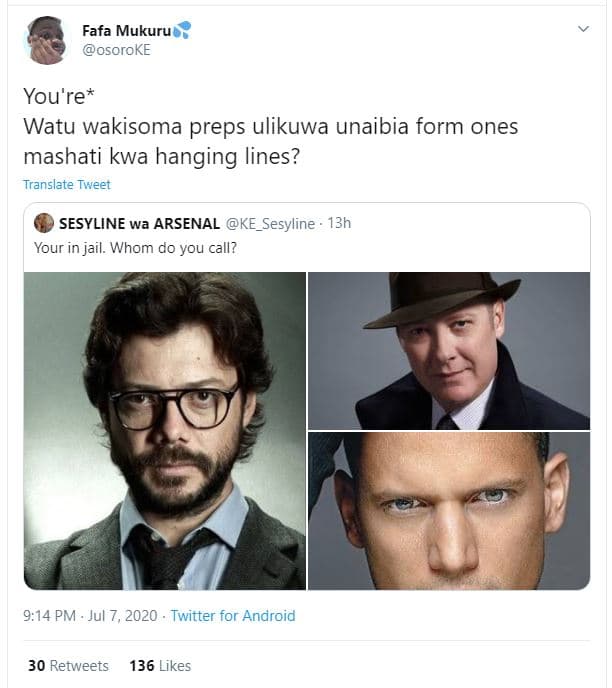Open the man in fedora hat photo

pos(448,351)
